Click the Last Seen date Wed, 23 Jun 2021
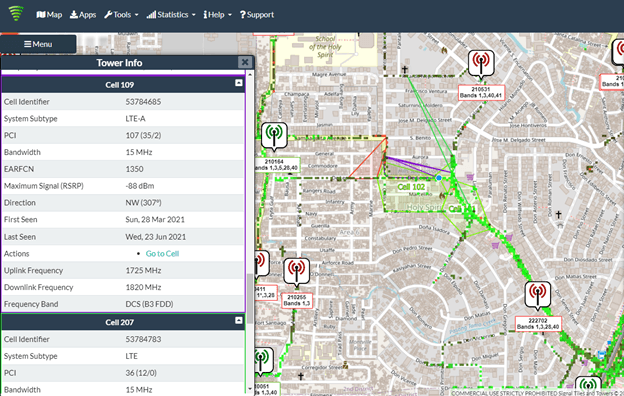Viewport: 624px width, 396px height. pyautogui.click(x=156, y=237)
